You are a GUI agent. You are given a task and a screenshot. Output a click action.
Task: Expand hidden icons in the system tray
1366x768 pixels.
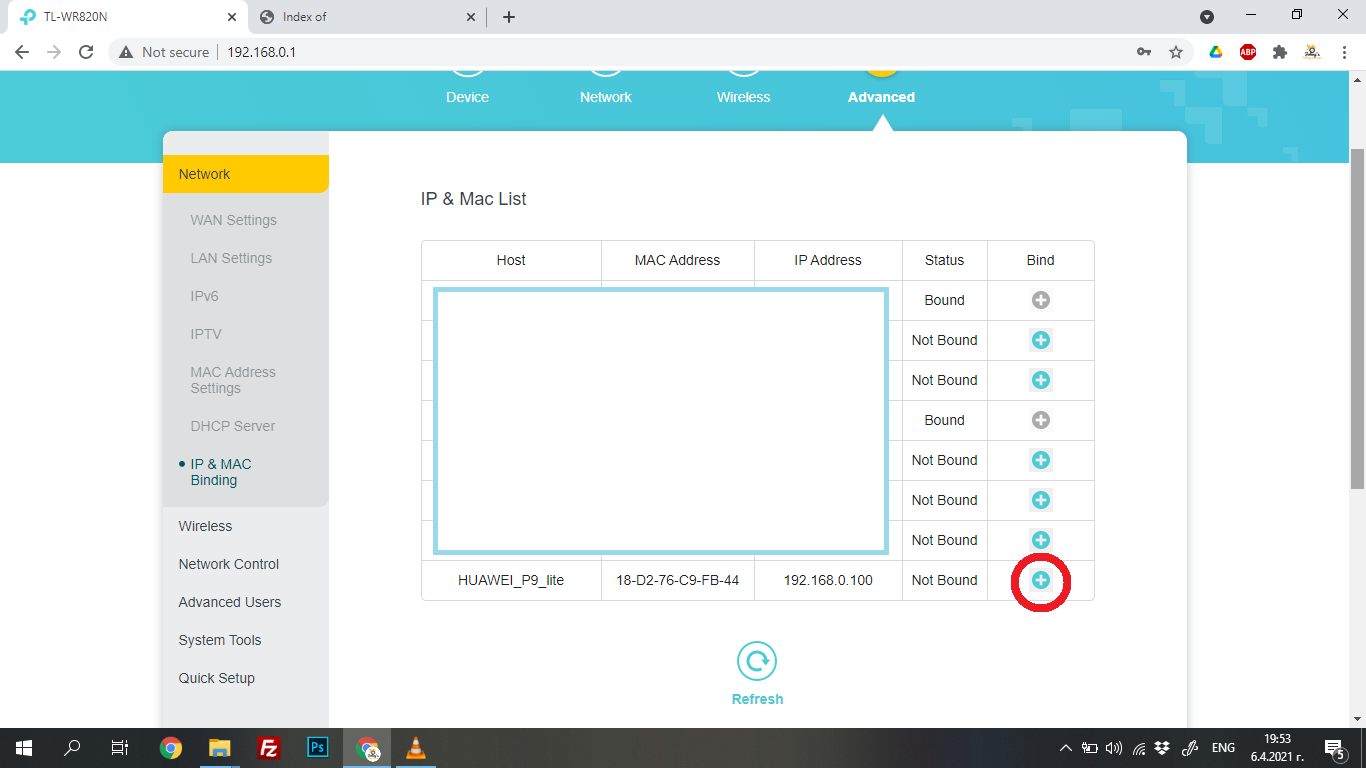[x=1065, y=747]
